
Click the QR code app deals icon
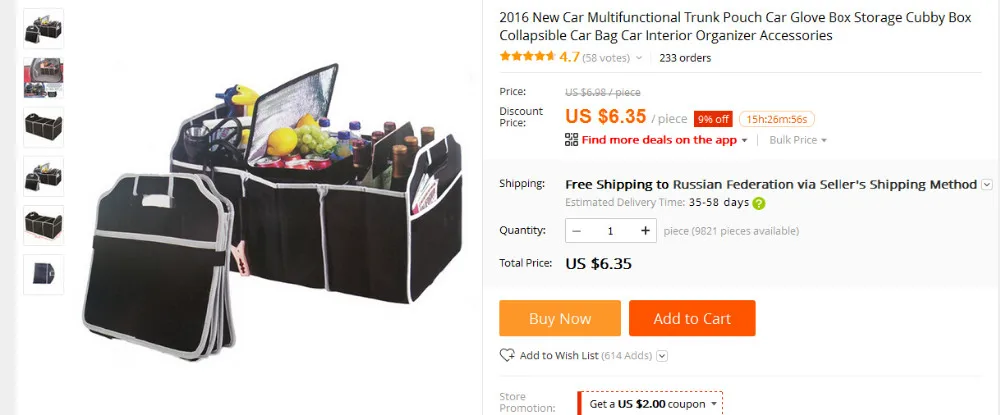click(571, 140)
